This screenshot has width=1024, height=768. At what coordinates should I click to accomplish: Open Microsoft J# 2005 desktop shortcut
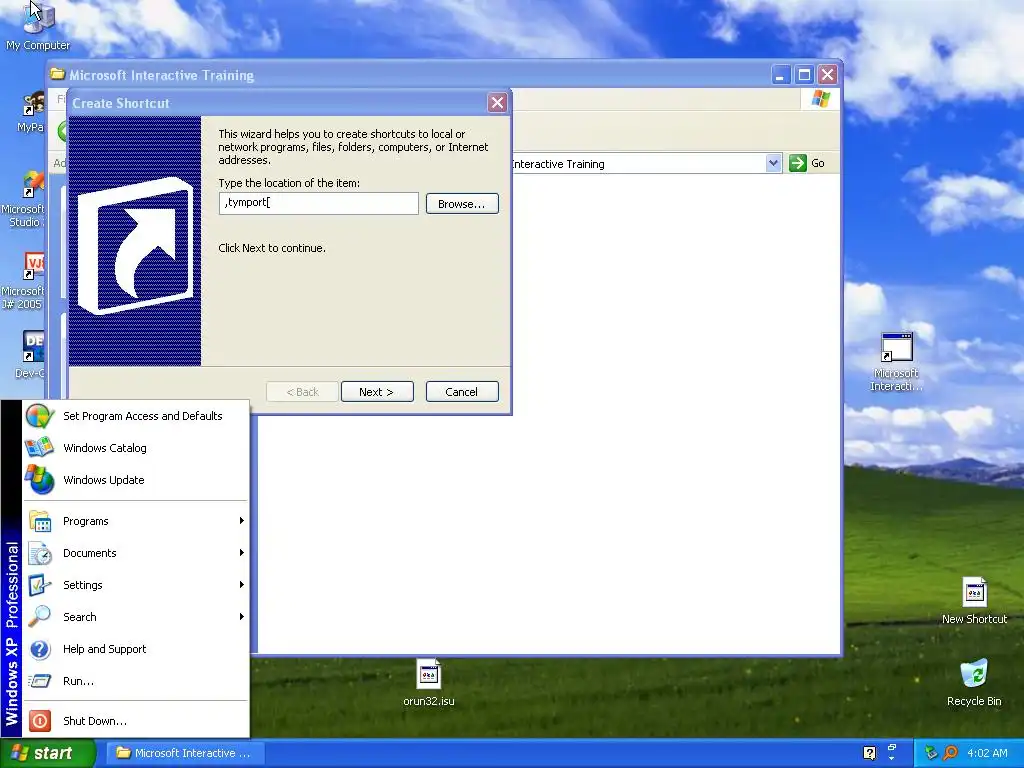(22, 281)
